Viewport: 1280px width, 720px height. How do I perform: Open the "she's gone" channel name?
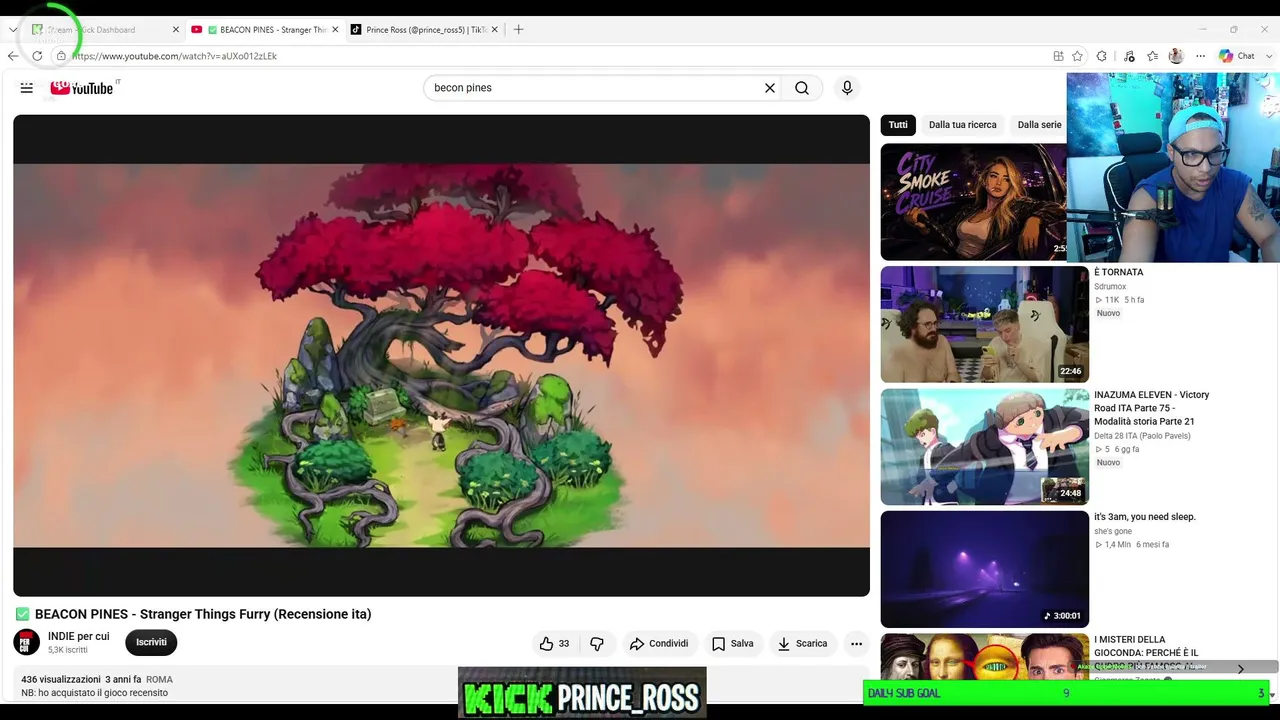click(1113, 531)
